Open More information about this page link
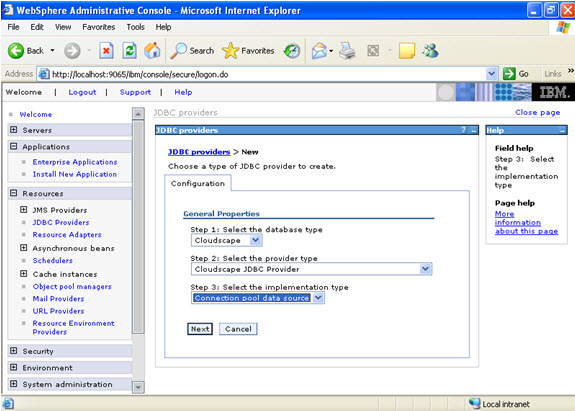This screenshot has width=575, height=411. tap(526, 223)
